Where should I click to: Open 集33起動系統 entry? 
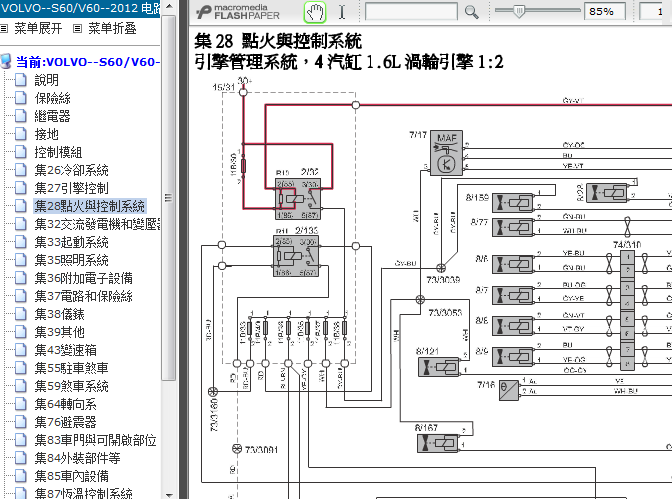[71, 242]
